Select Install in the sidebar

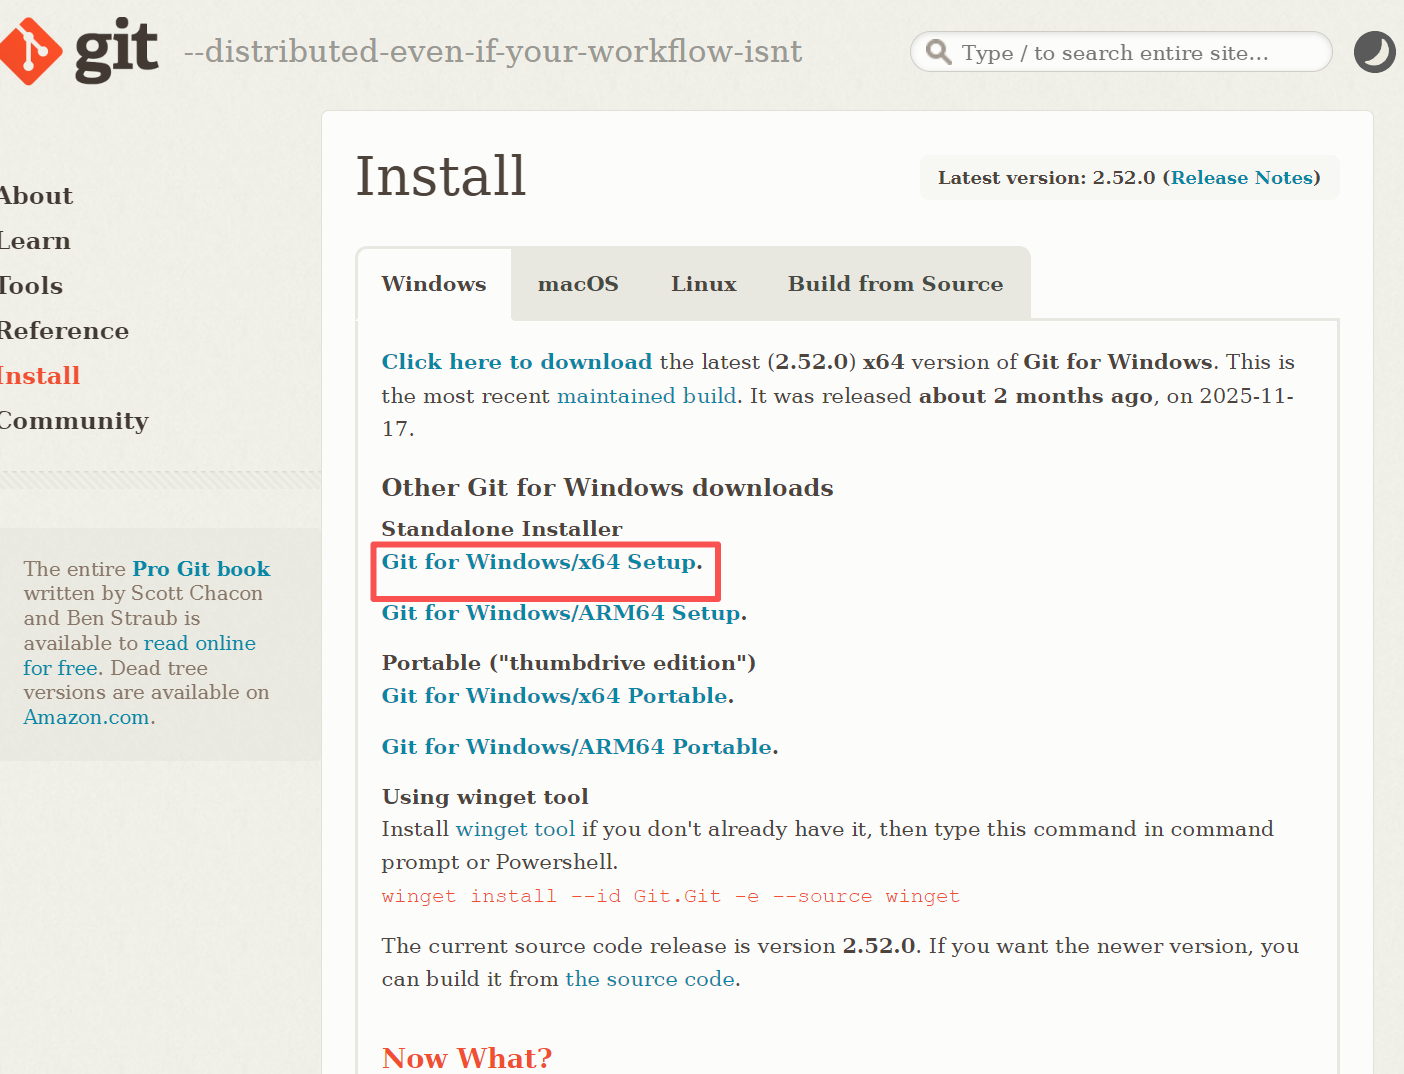pyautogui.click(x=40, y=376)
